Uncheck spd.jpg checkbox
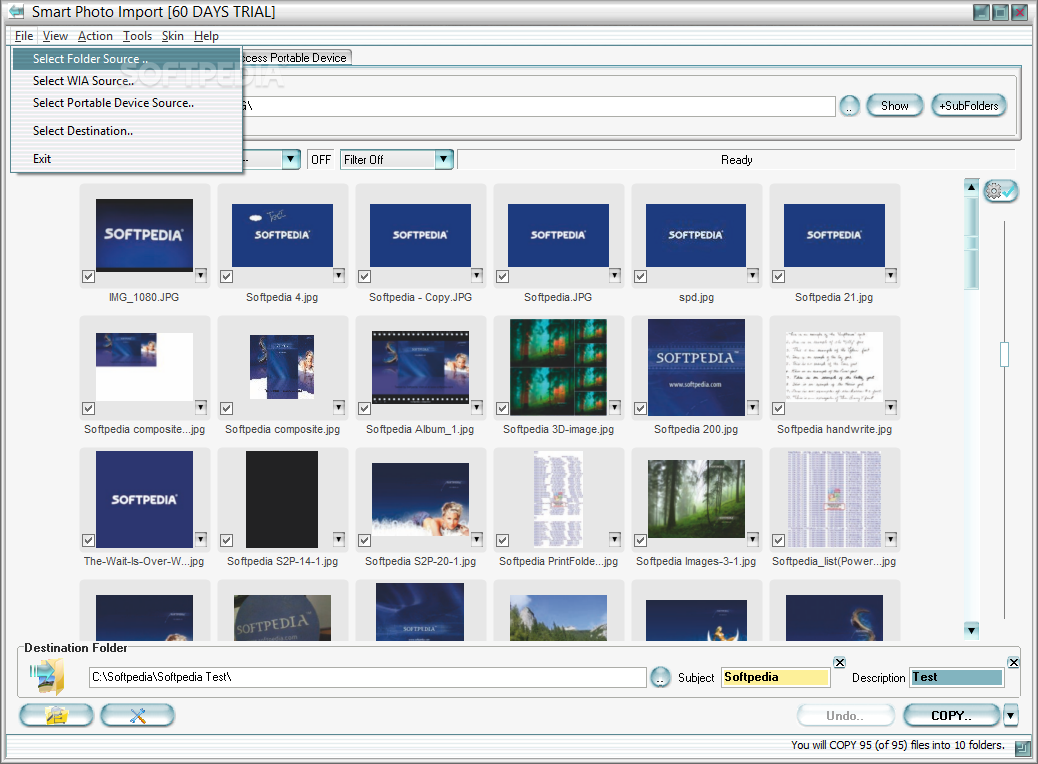The height and width of the screenshot is (764, 1038). tap(640, 276)
